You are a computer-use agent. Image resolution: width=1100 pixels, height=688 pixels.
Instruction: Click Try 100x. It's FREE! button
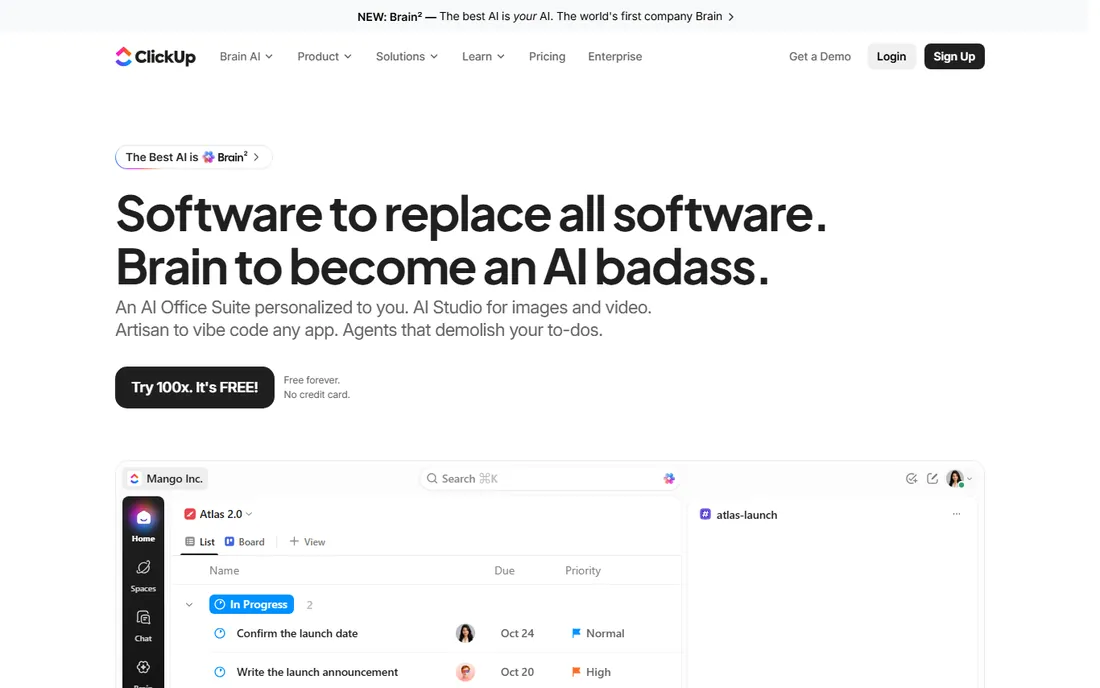[194, 387]
